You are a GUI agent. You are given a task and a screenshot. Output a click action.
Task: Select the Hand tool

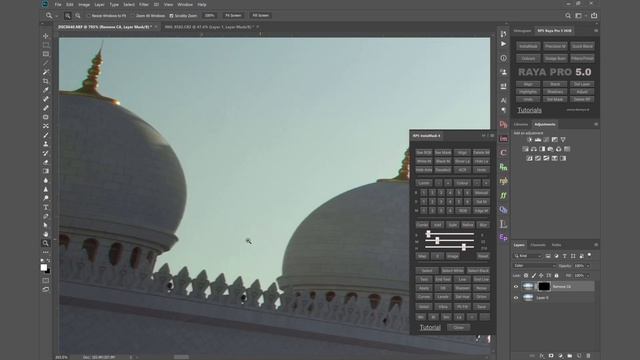46,234
